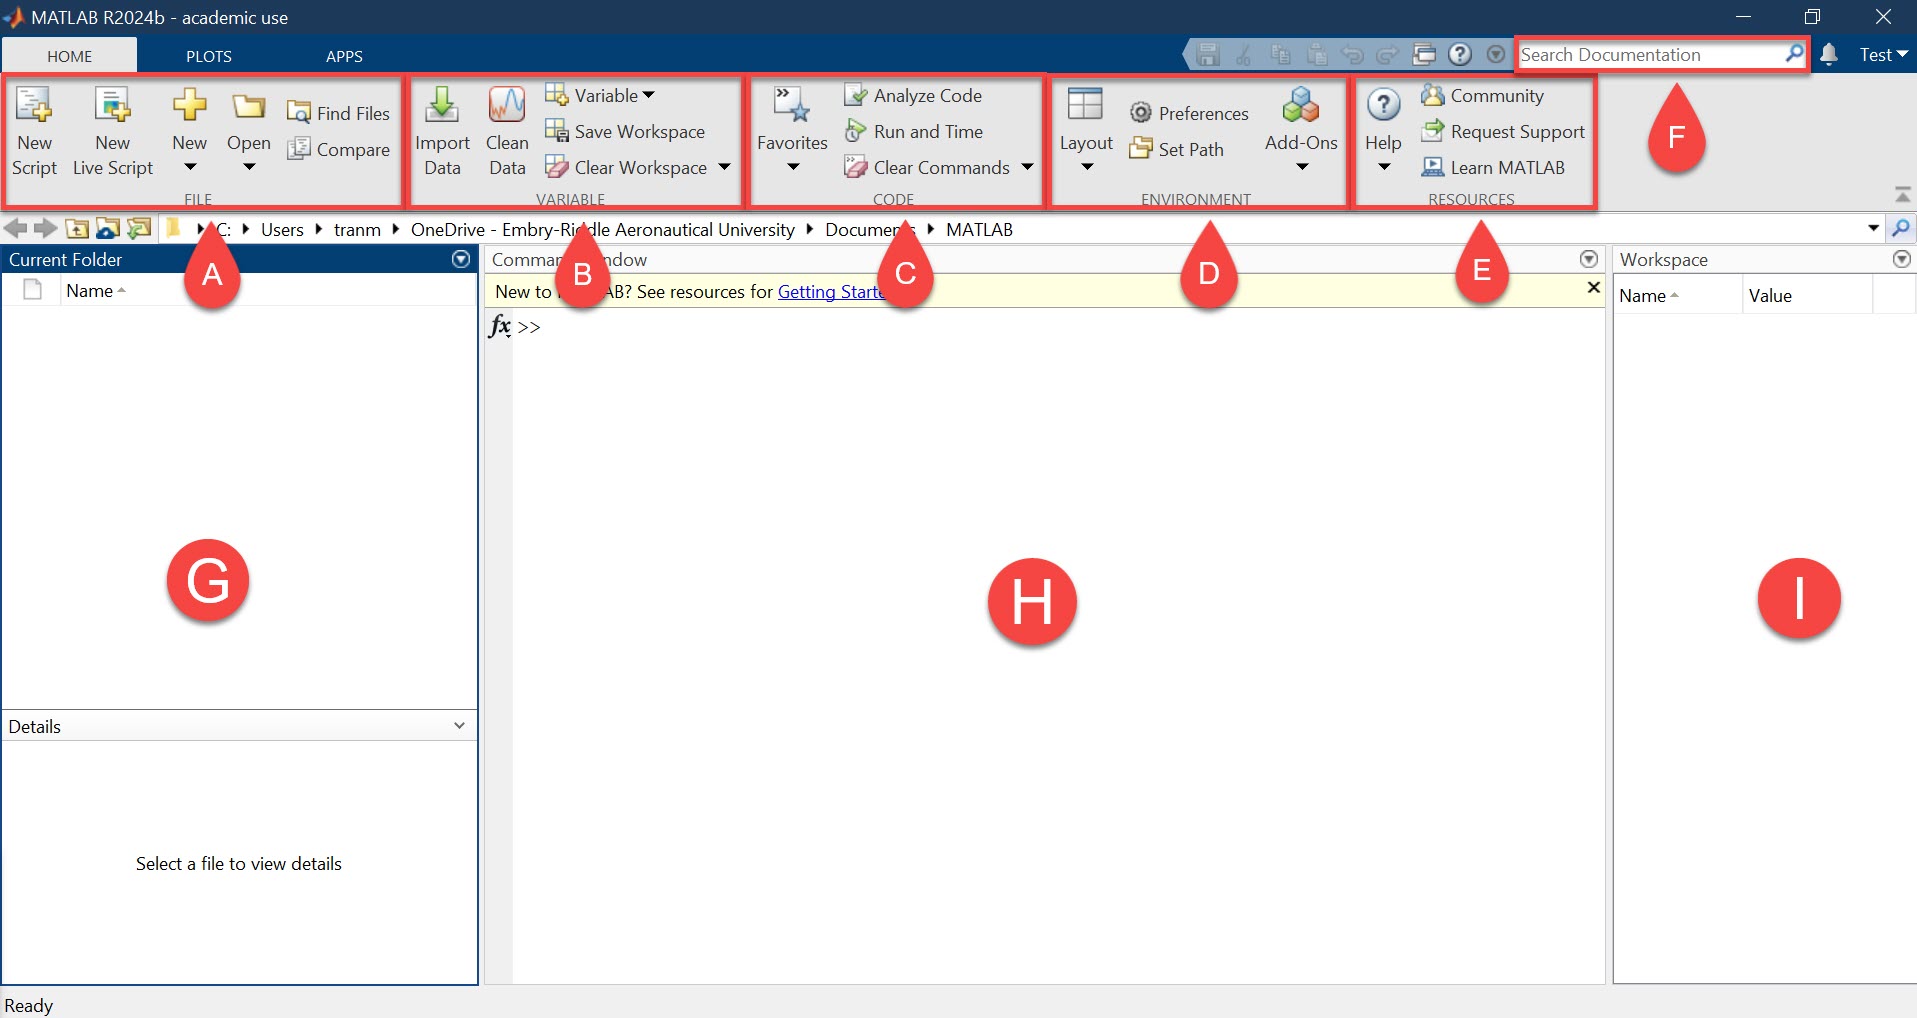The width and height of the screenshot is (1917, 1018).
Task: Open the Getting Started link
Action: click(x=832, y=292)
